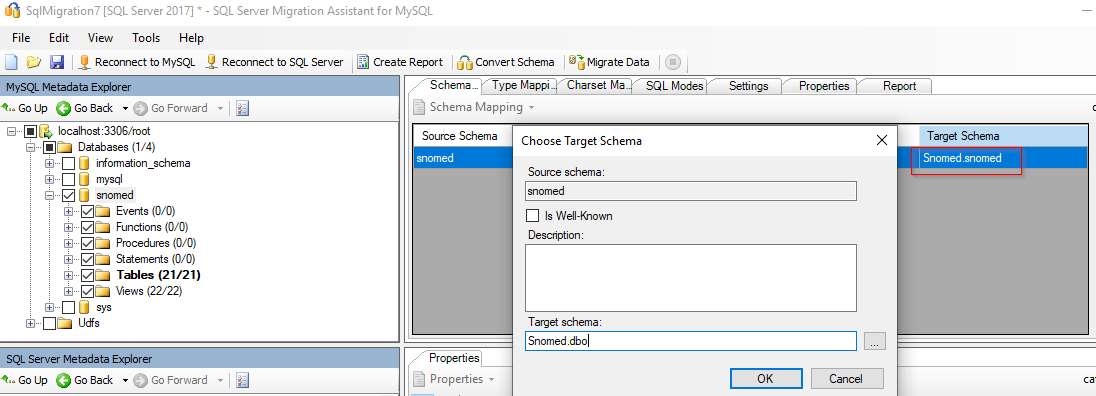
Task: Click Go Up in SQL Server Metadata Explorer
Action: (x=25, y=381)
